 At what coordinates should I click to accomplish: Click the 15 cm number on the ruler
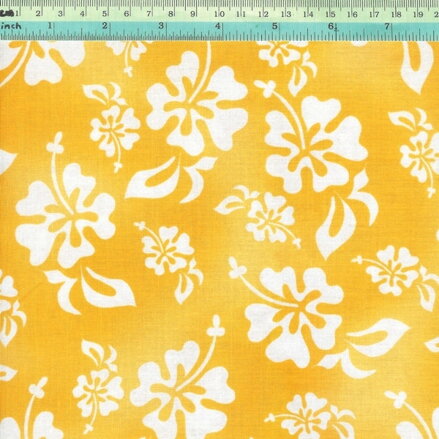(330, 14)
